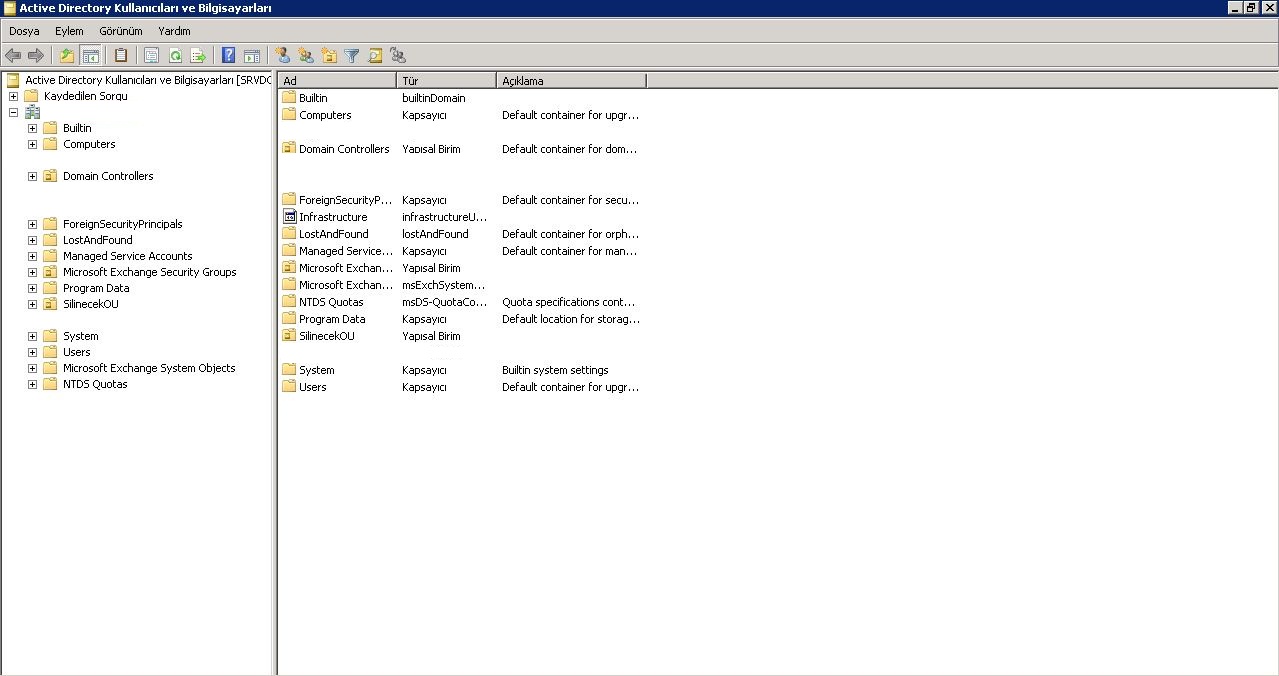Toggle the Show/Hide Console Tree icon

coord(90,56)
